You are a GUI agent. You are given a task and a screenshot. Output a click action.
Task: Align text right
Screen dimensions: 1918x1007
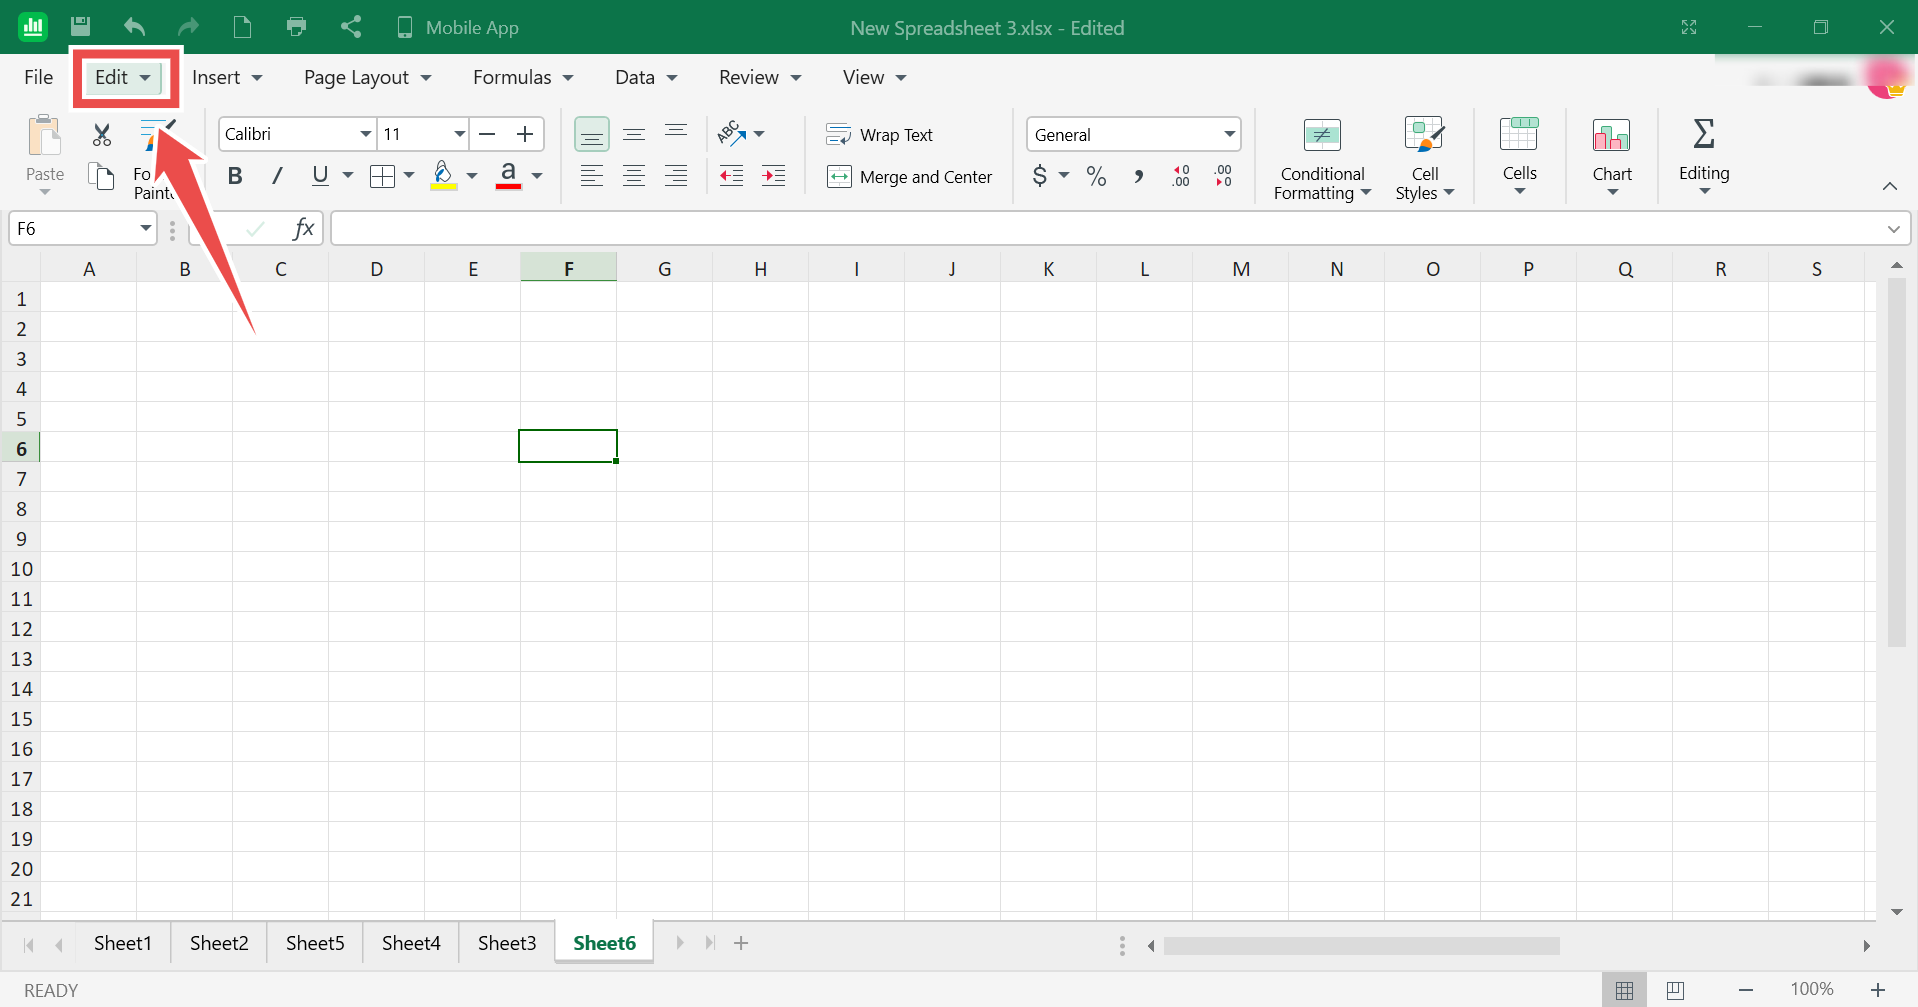pyautogui.click(x=676, y=176)
